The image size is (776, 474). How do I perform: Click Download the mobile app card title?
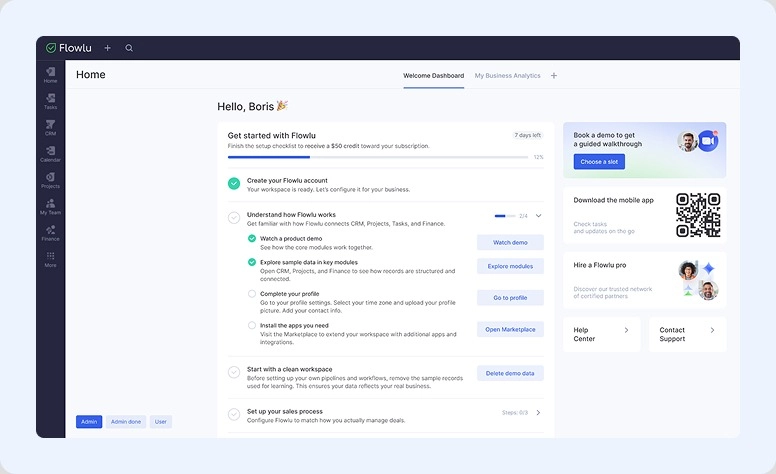pyautogui.click(x=614, y=200)
